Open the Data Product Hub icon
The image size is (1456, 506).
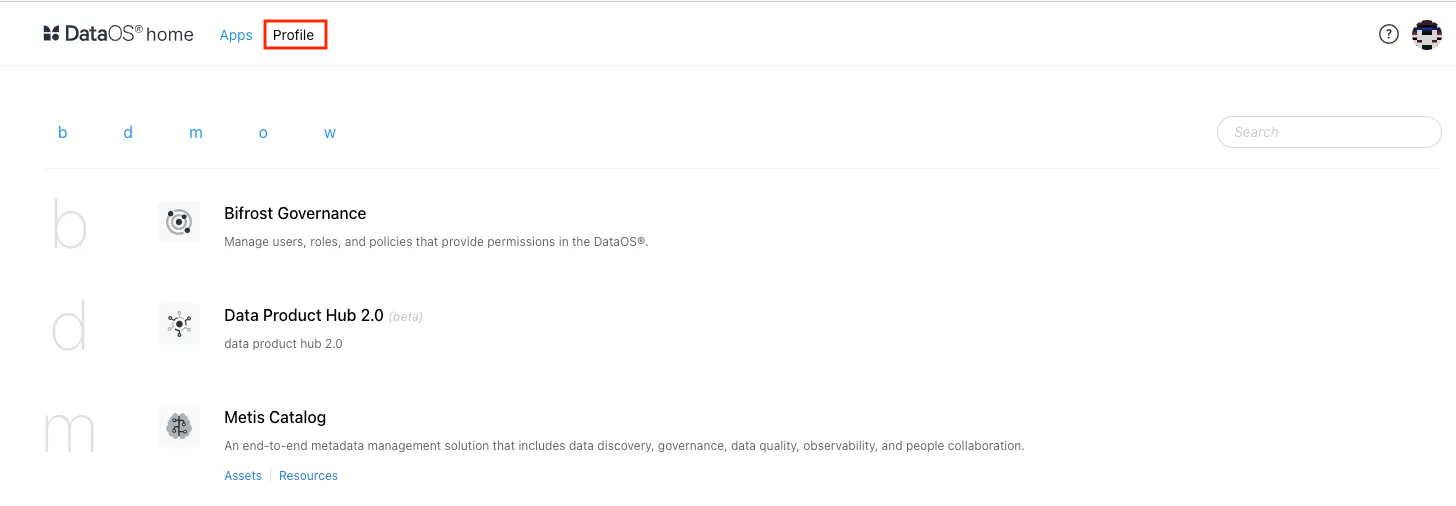(179, 324)
